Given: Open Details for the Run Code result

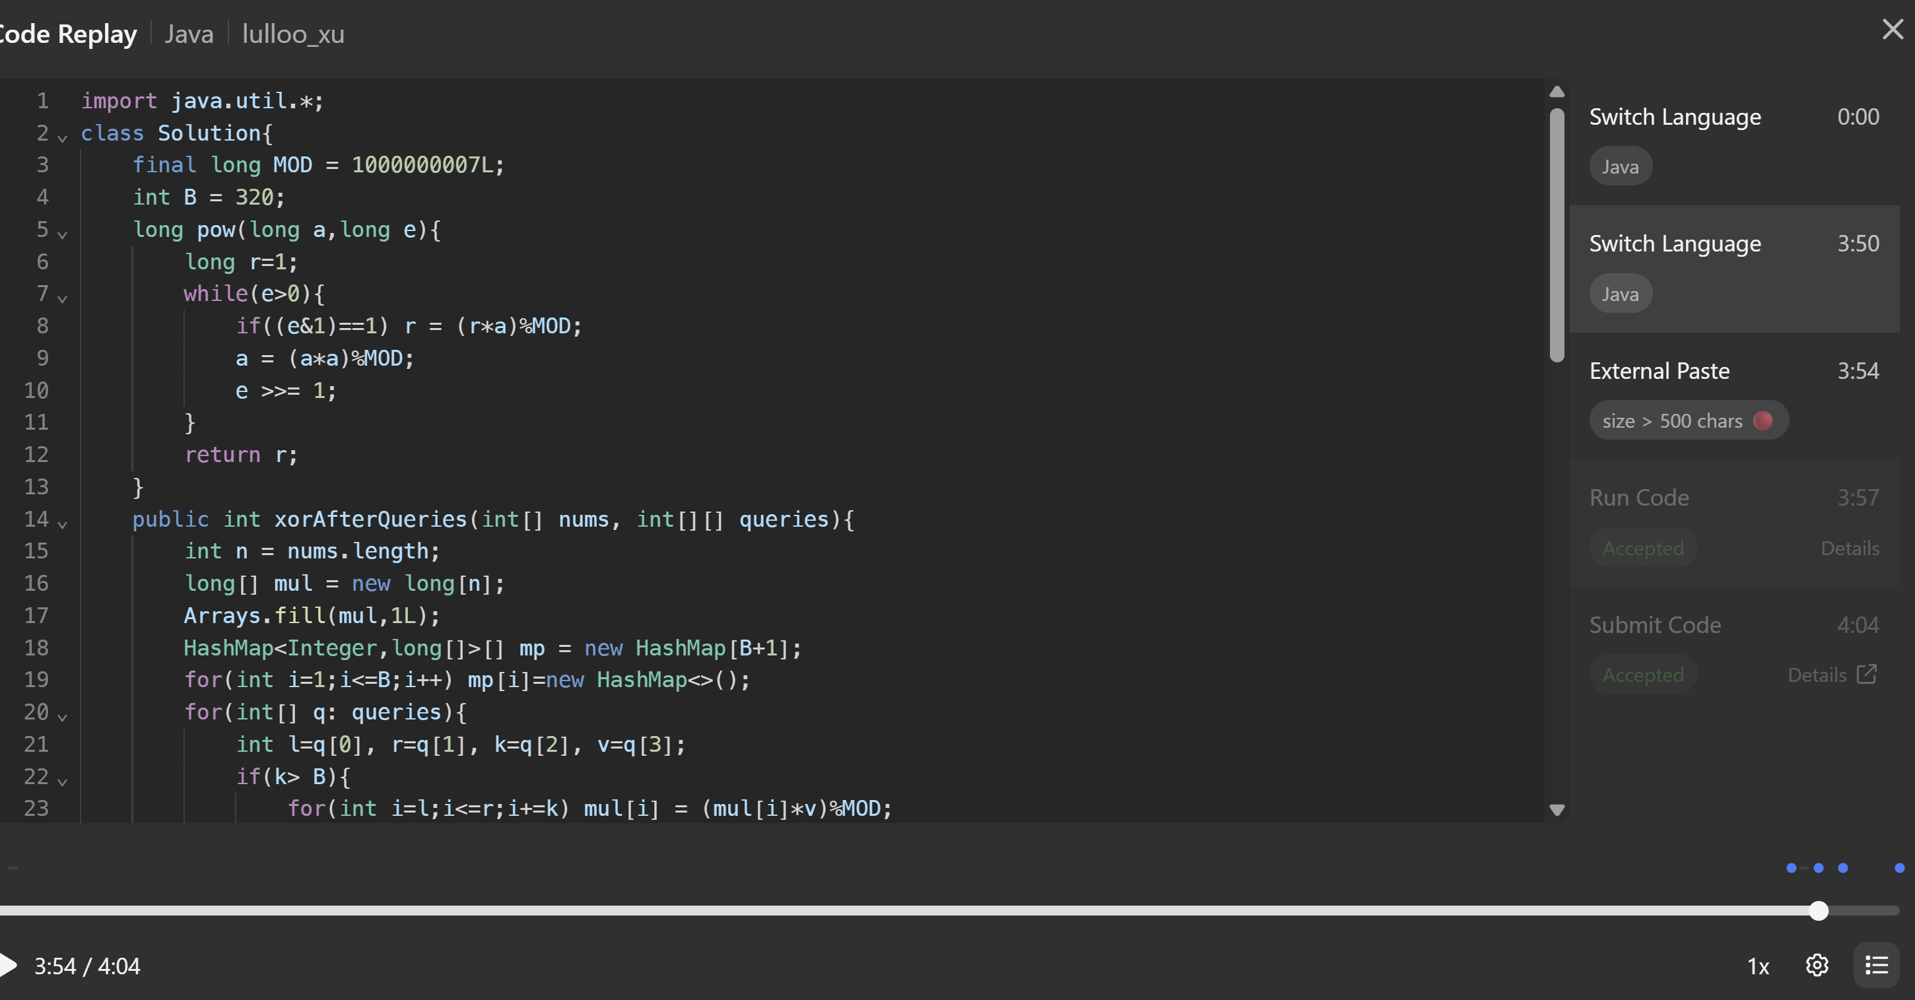Looking at the screenshot, I should pyautogui.click(x=1849, y=548).
